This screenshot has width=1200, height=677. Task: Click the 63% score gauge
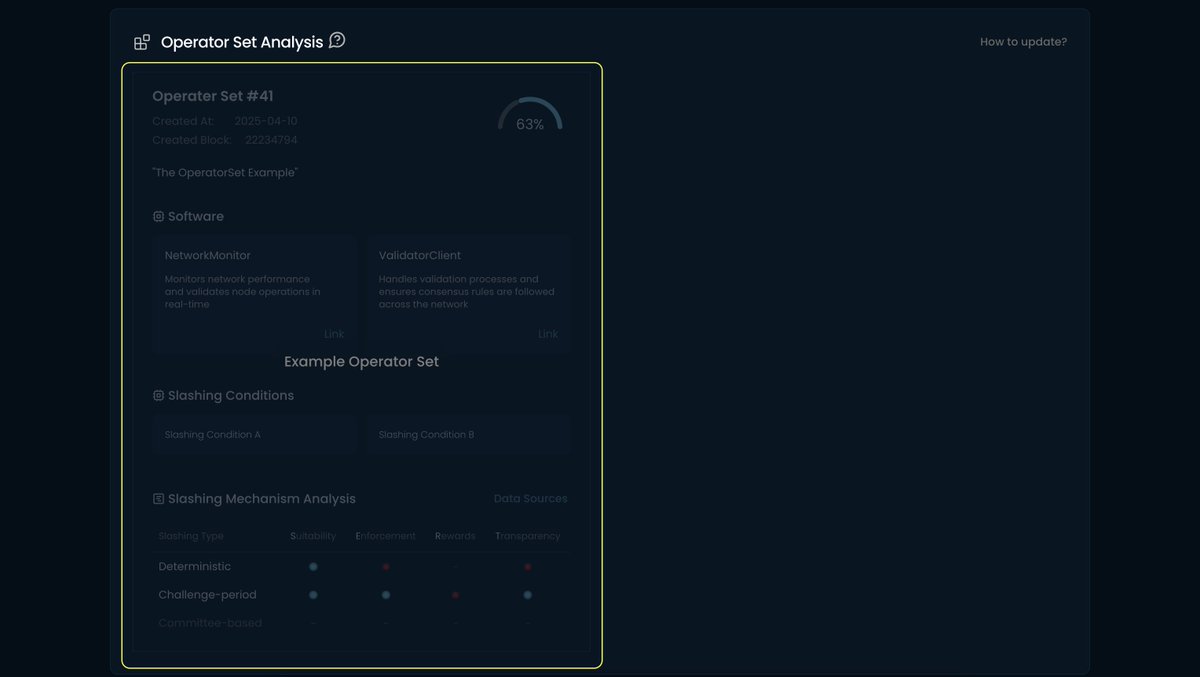pos(530,116)
